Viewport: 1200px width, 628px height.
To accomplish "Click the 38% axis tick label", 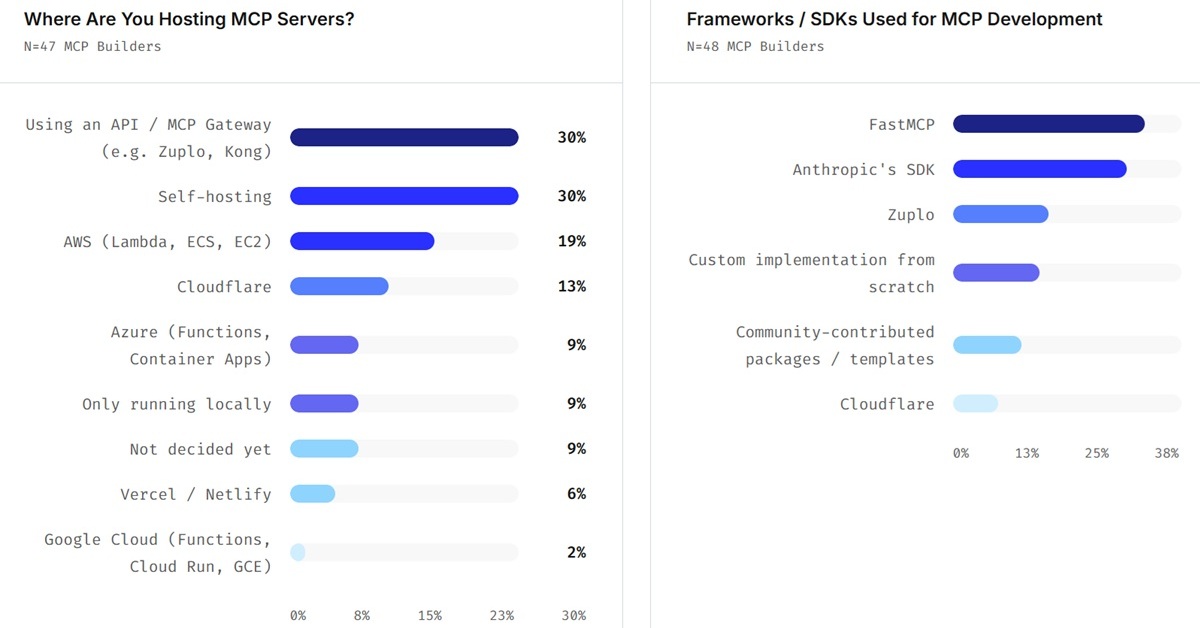I will point(1166,453).
